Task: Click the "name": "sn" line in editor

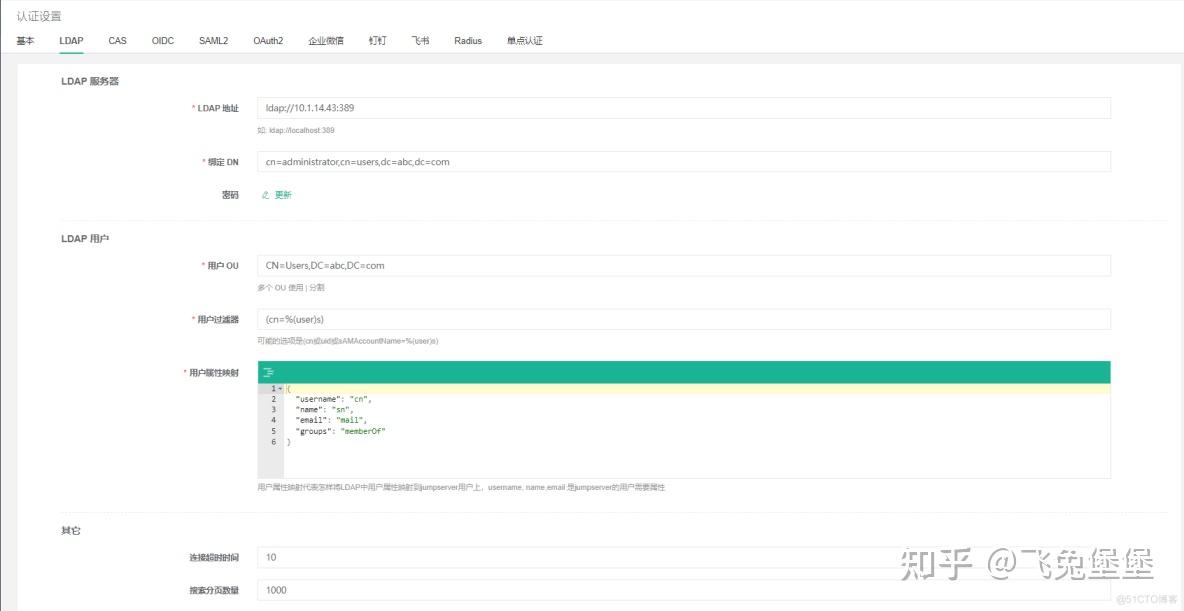Action: (x=325, y=409)
